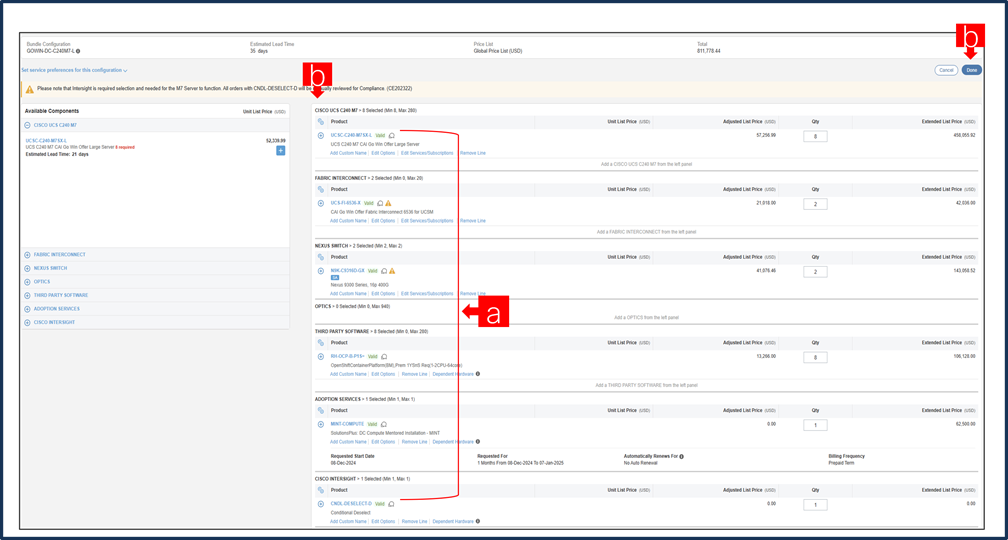The width and height of the screenshot is (1008, 540).
Task: Open RH-OCP-B-P1S= product link
Action: click(348, 357)
